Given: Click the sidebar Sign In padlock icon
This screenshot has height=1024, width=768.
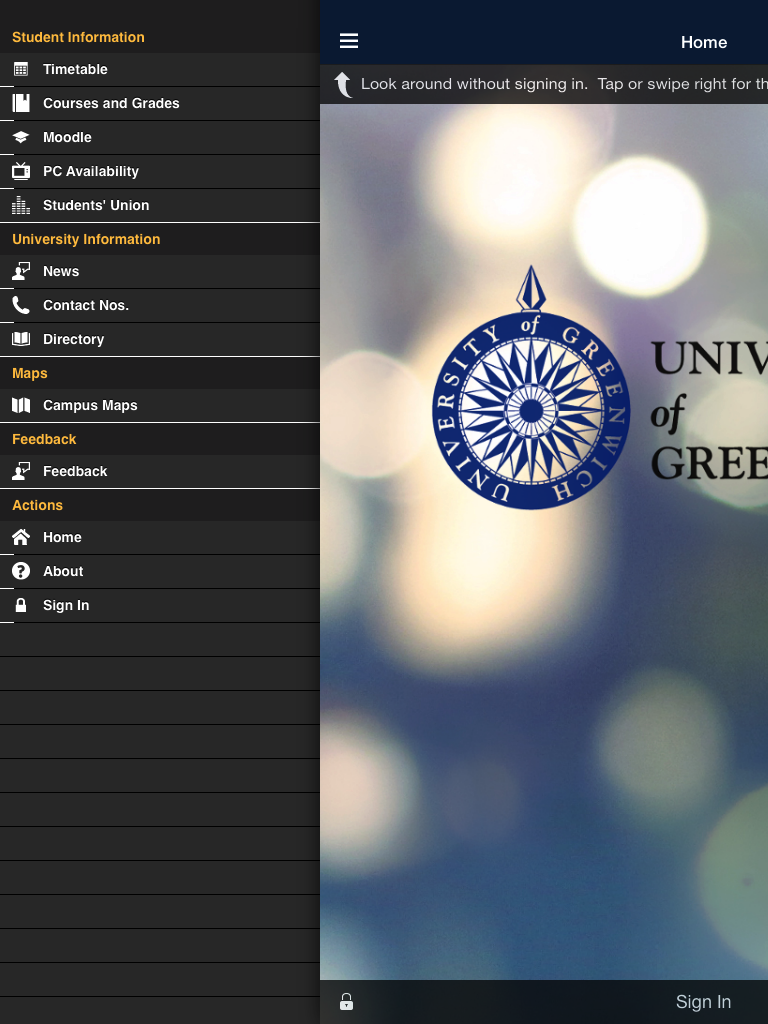Looking at the screenshot, I should point(21,605).
